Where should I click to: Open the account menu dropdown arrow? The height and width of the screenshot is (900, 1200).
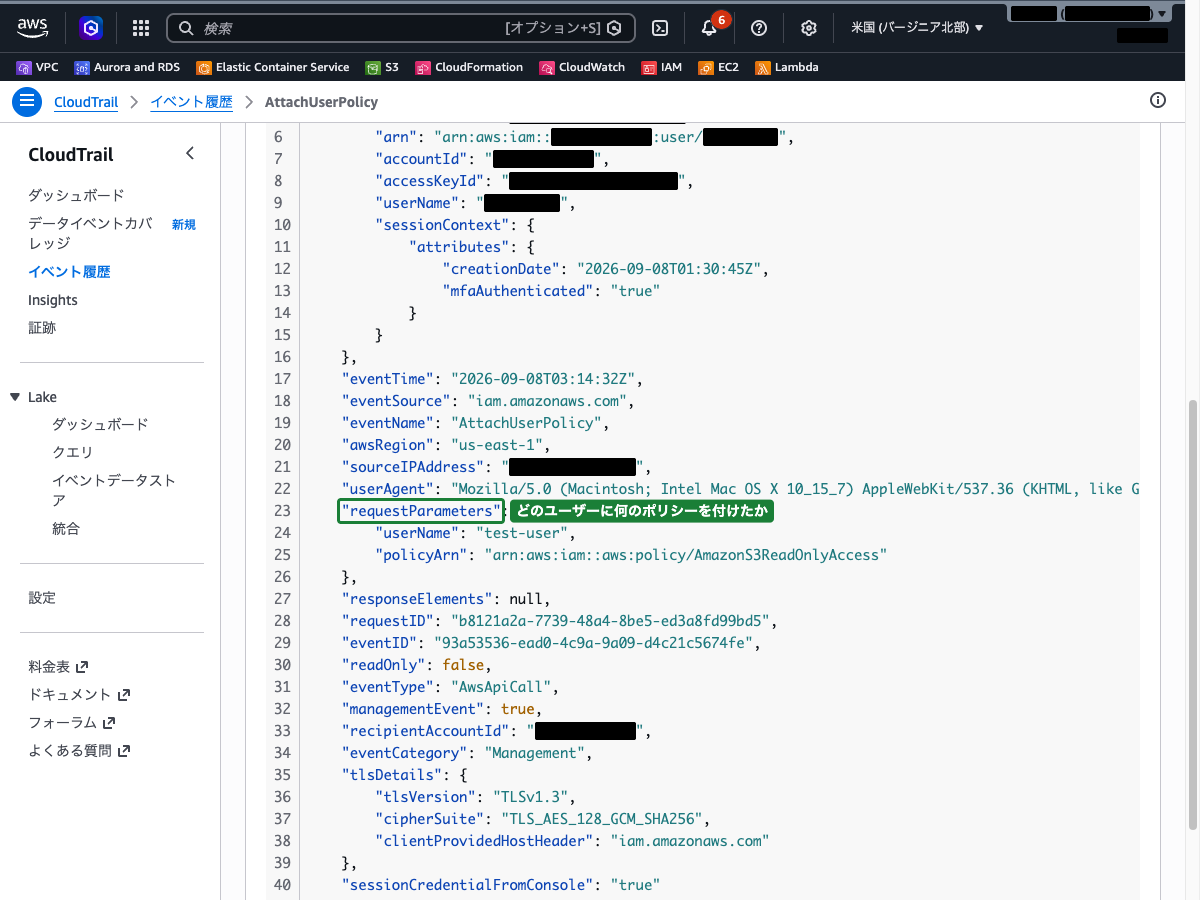(1160, 14)
